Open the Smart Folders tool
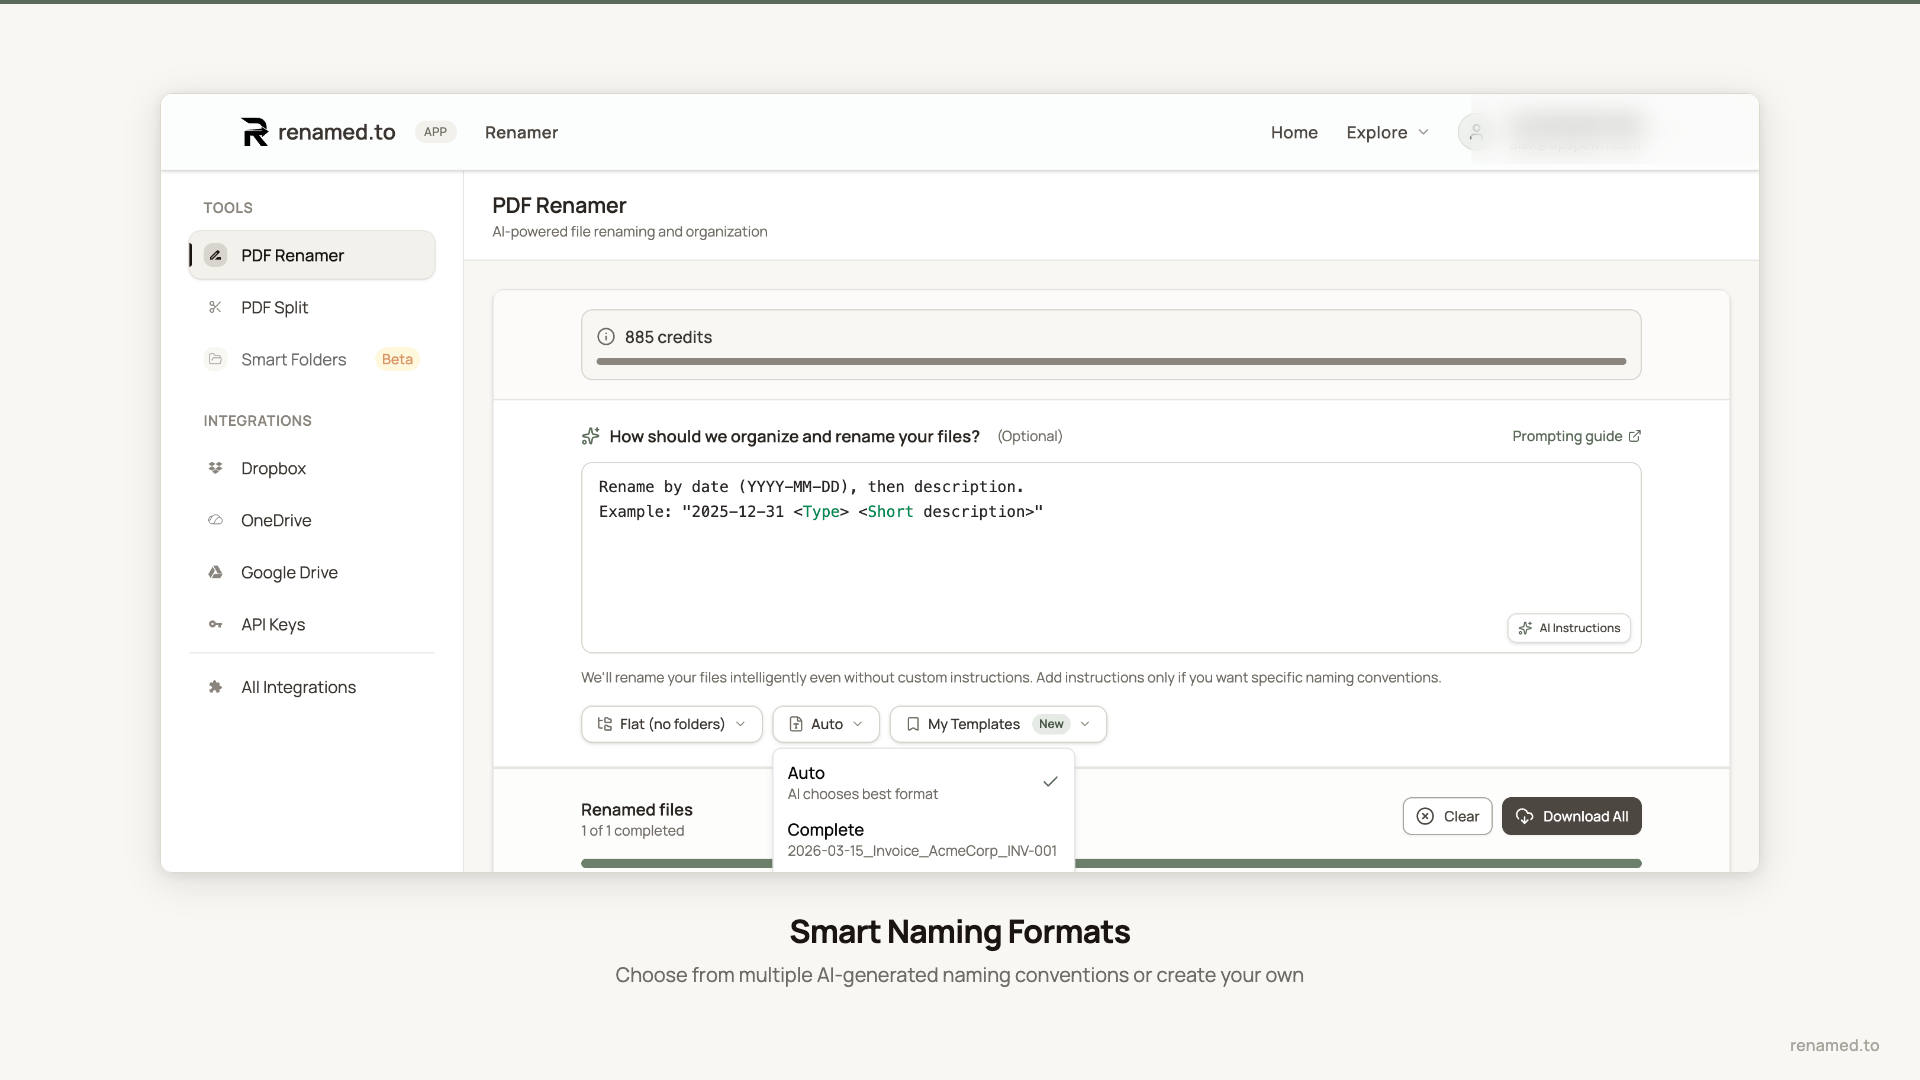The image size is (1920, 1080). coord(293,359)
